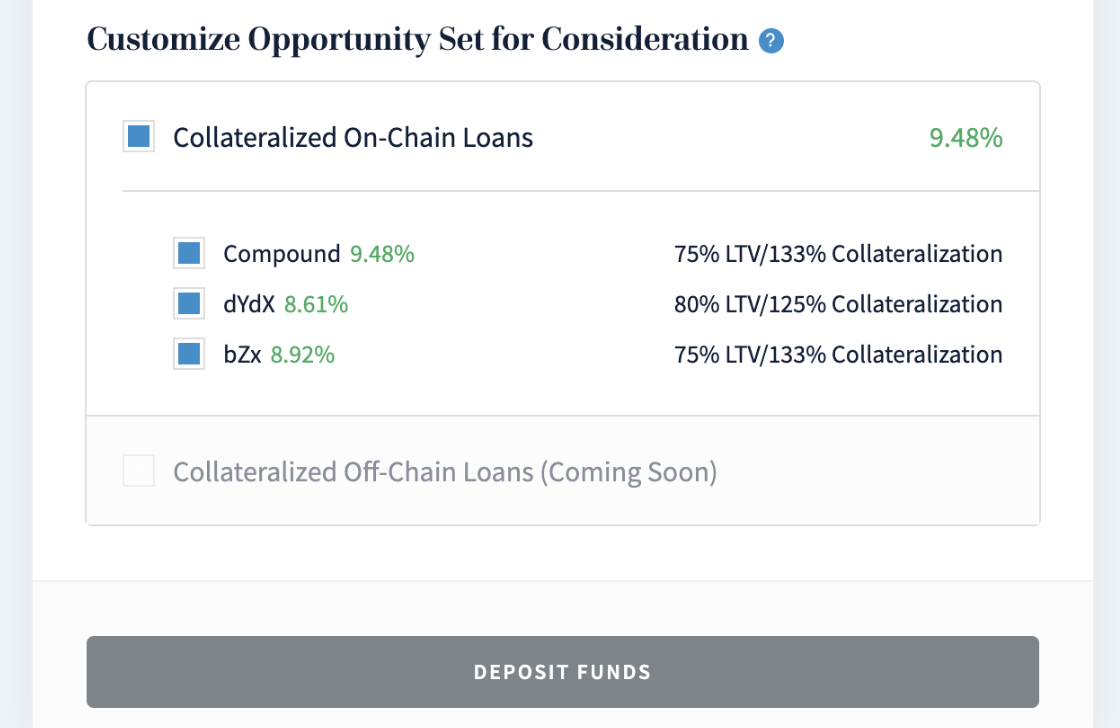This screenshot has width=1120, height=728.
Task: Click the dYdX label text
Action: tap(249, 304)
